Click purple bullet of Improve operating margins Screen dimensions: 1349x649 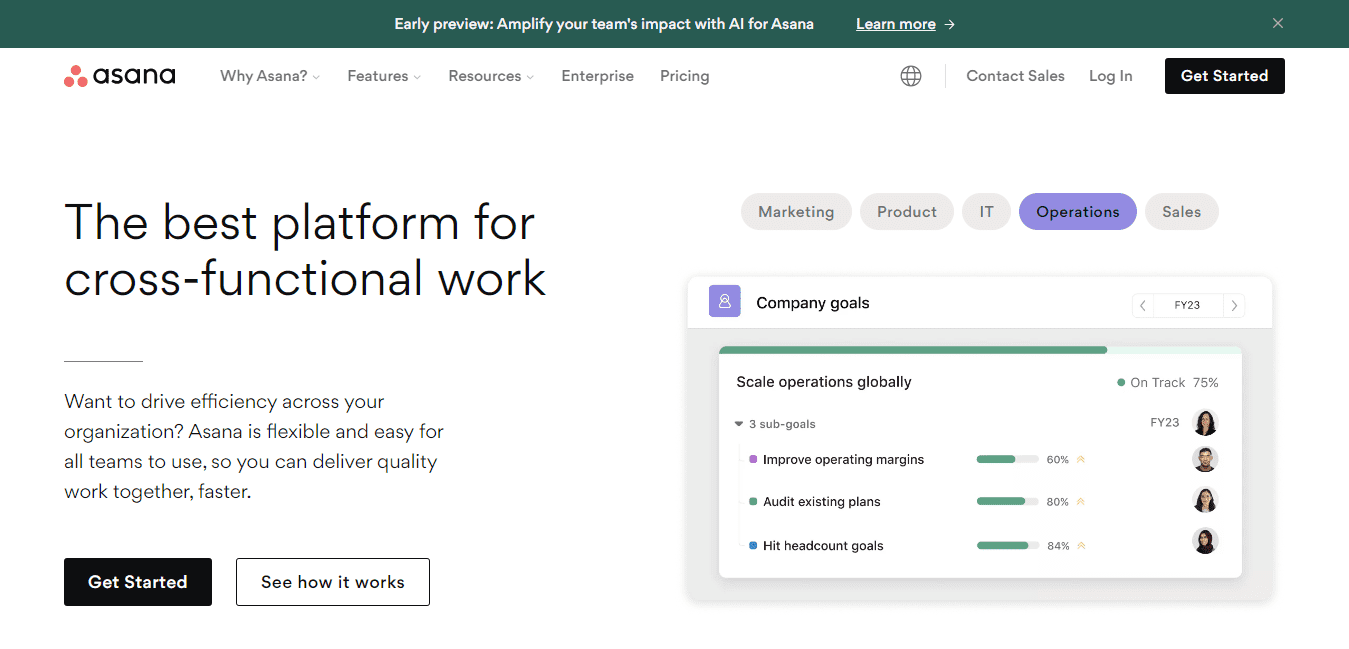(753, 460)
